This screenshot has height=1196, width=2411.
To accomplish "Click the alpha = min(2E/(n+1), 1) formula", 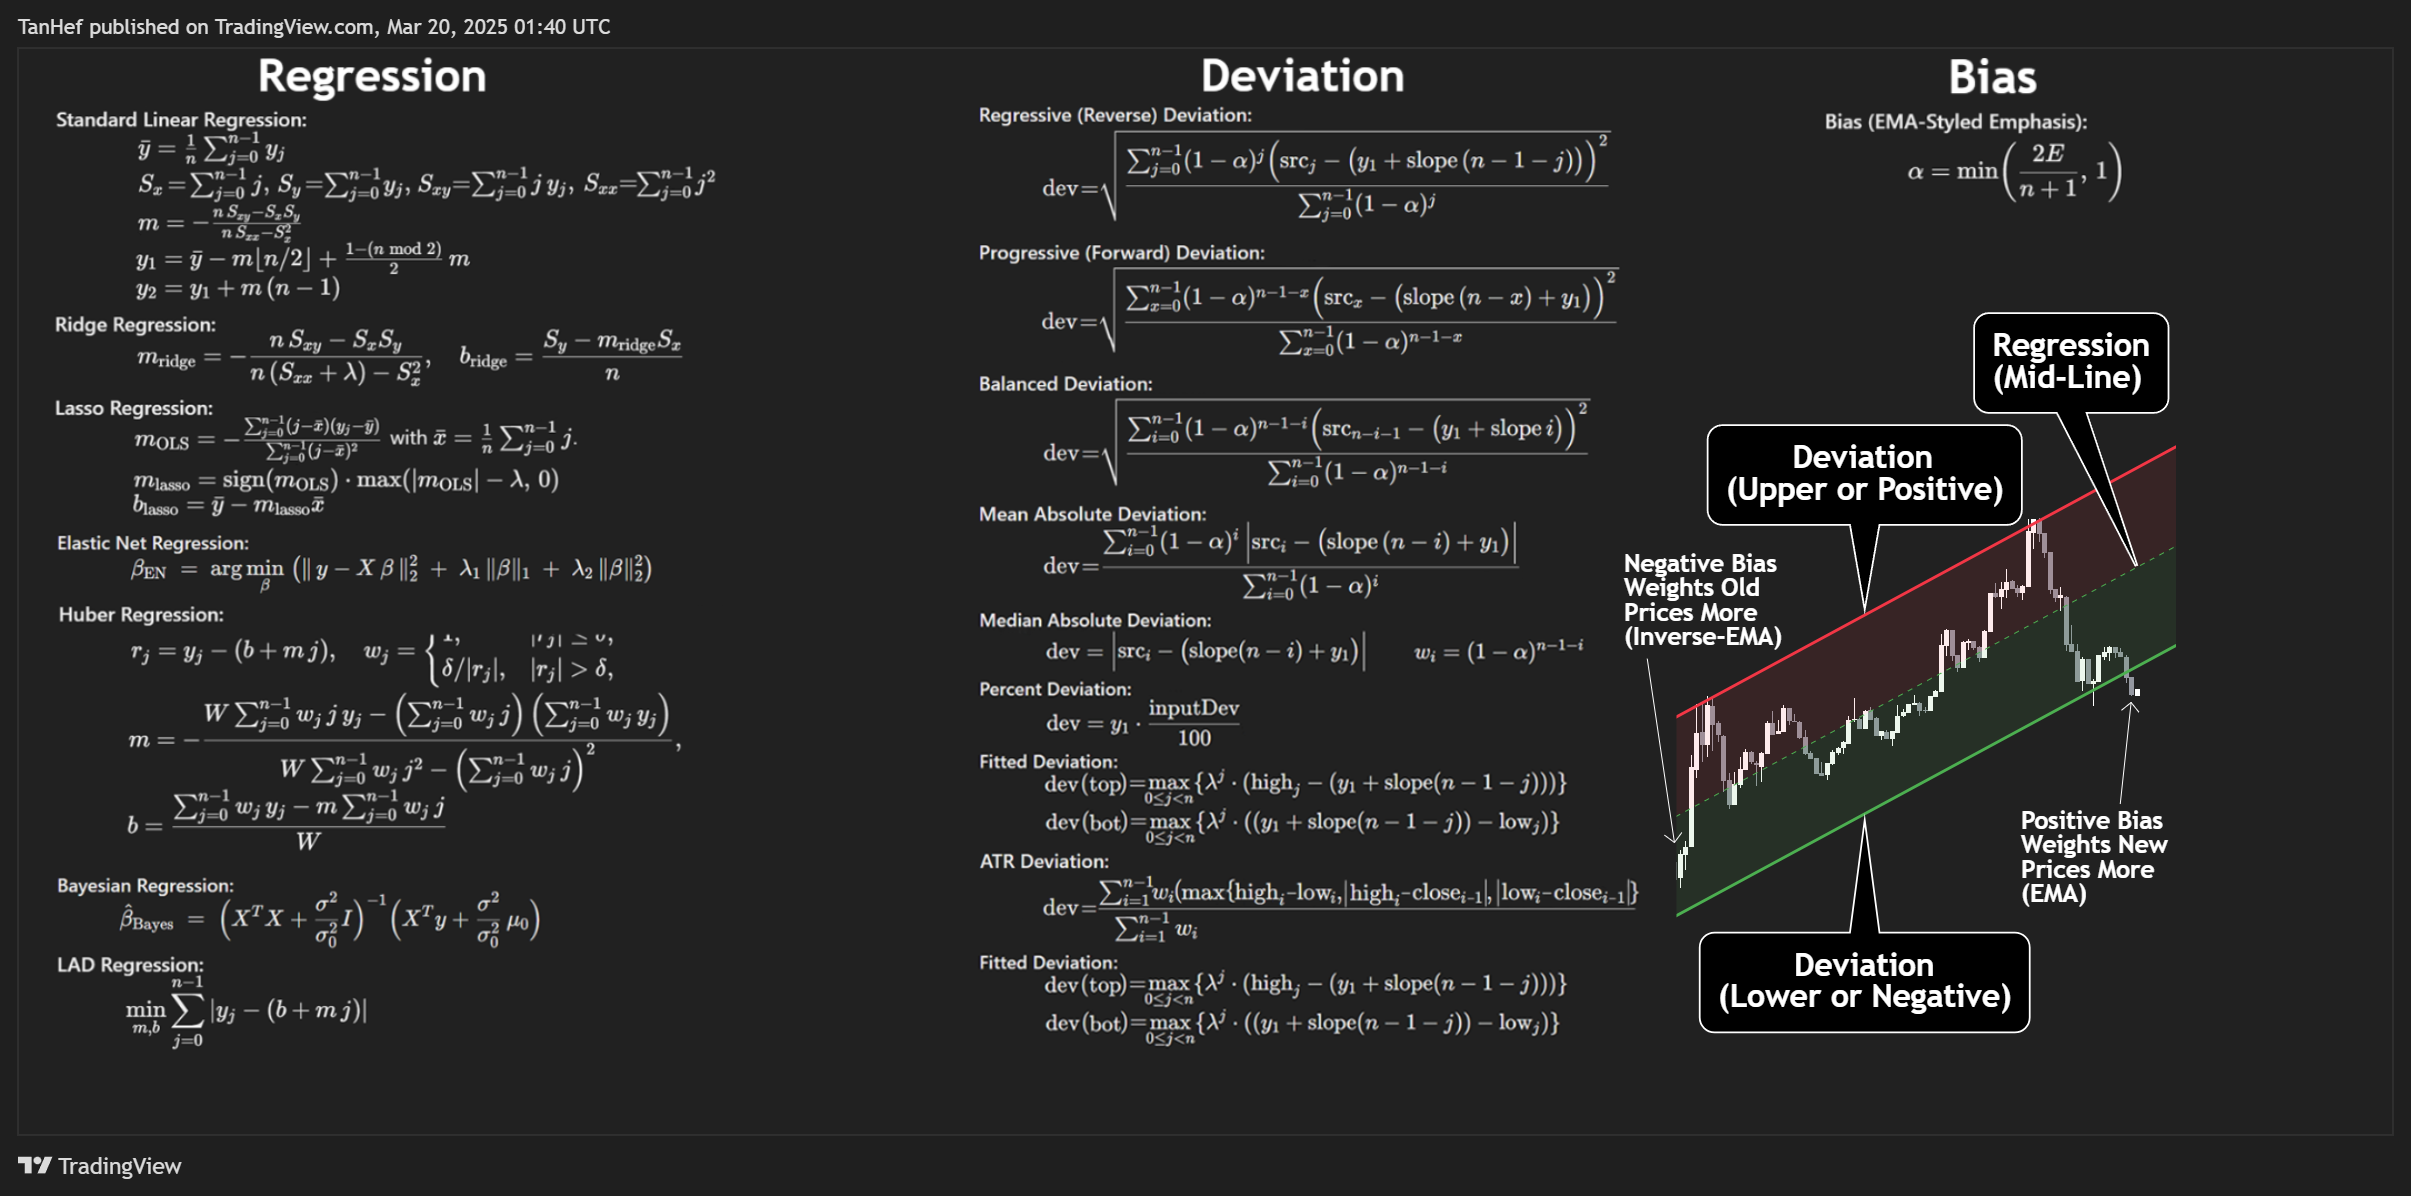I will (x=2014, y=171).
